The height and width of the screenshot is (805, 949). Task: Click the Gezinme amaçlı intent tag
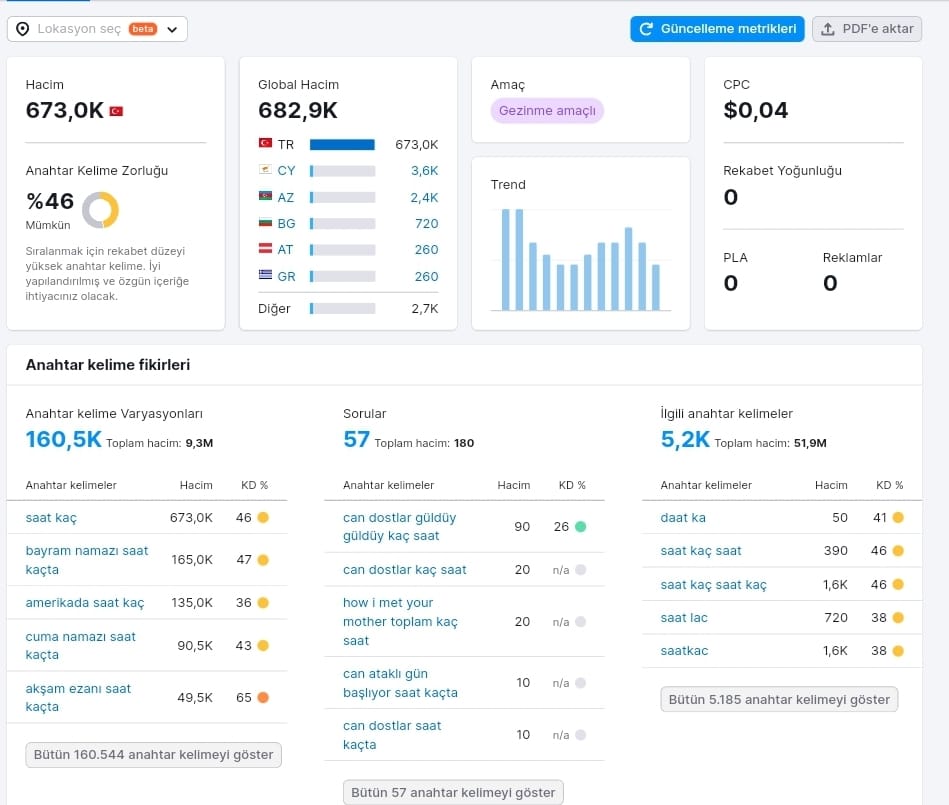tap(547, 111)
